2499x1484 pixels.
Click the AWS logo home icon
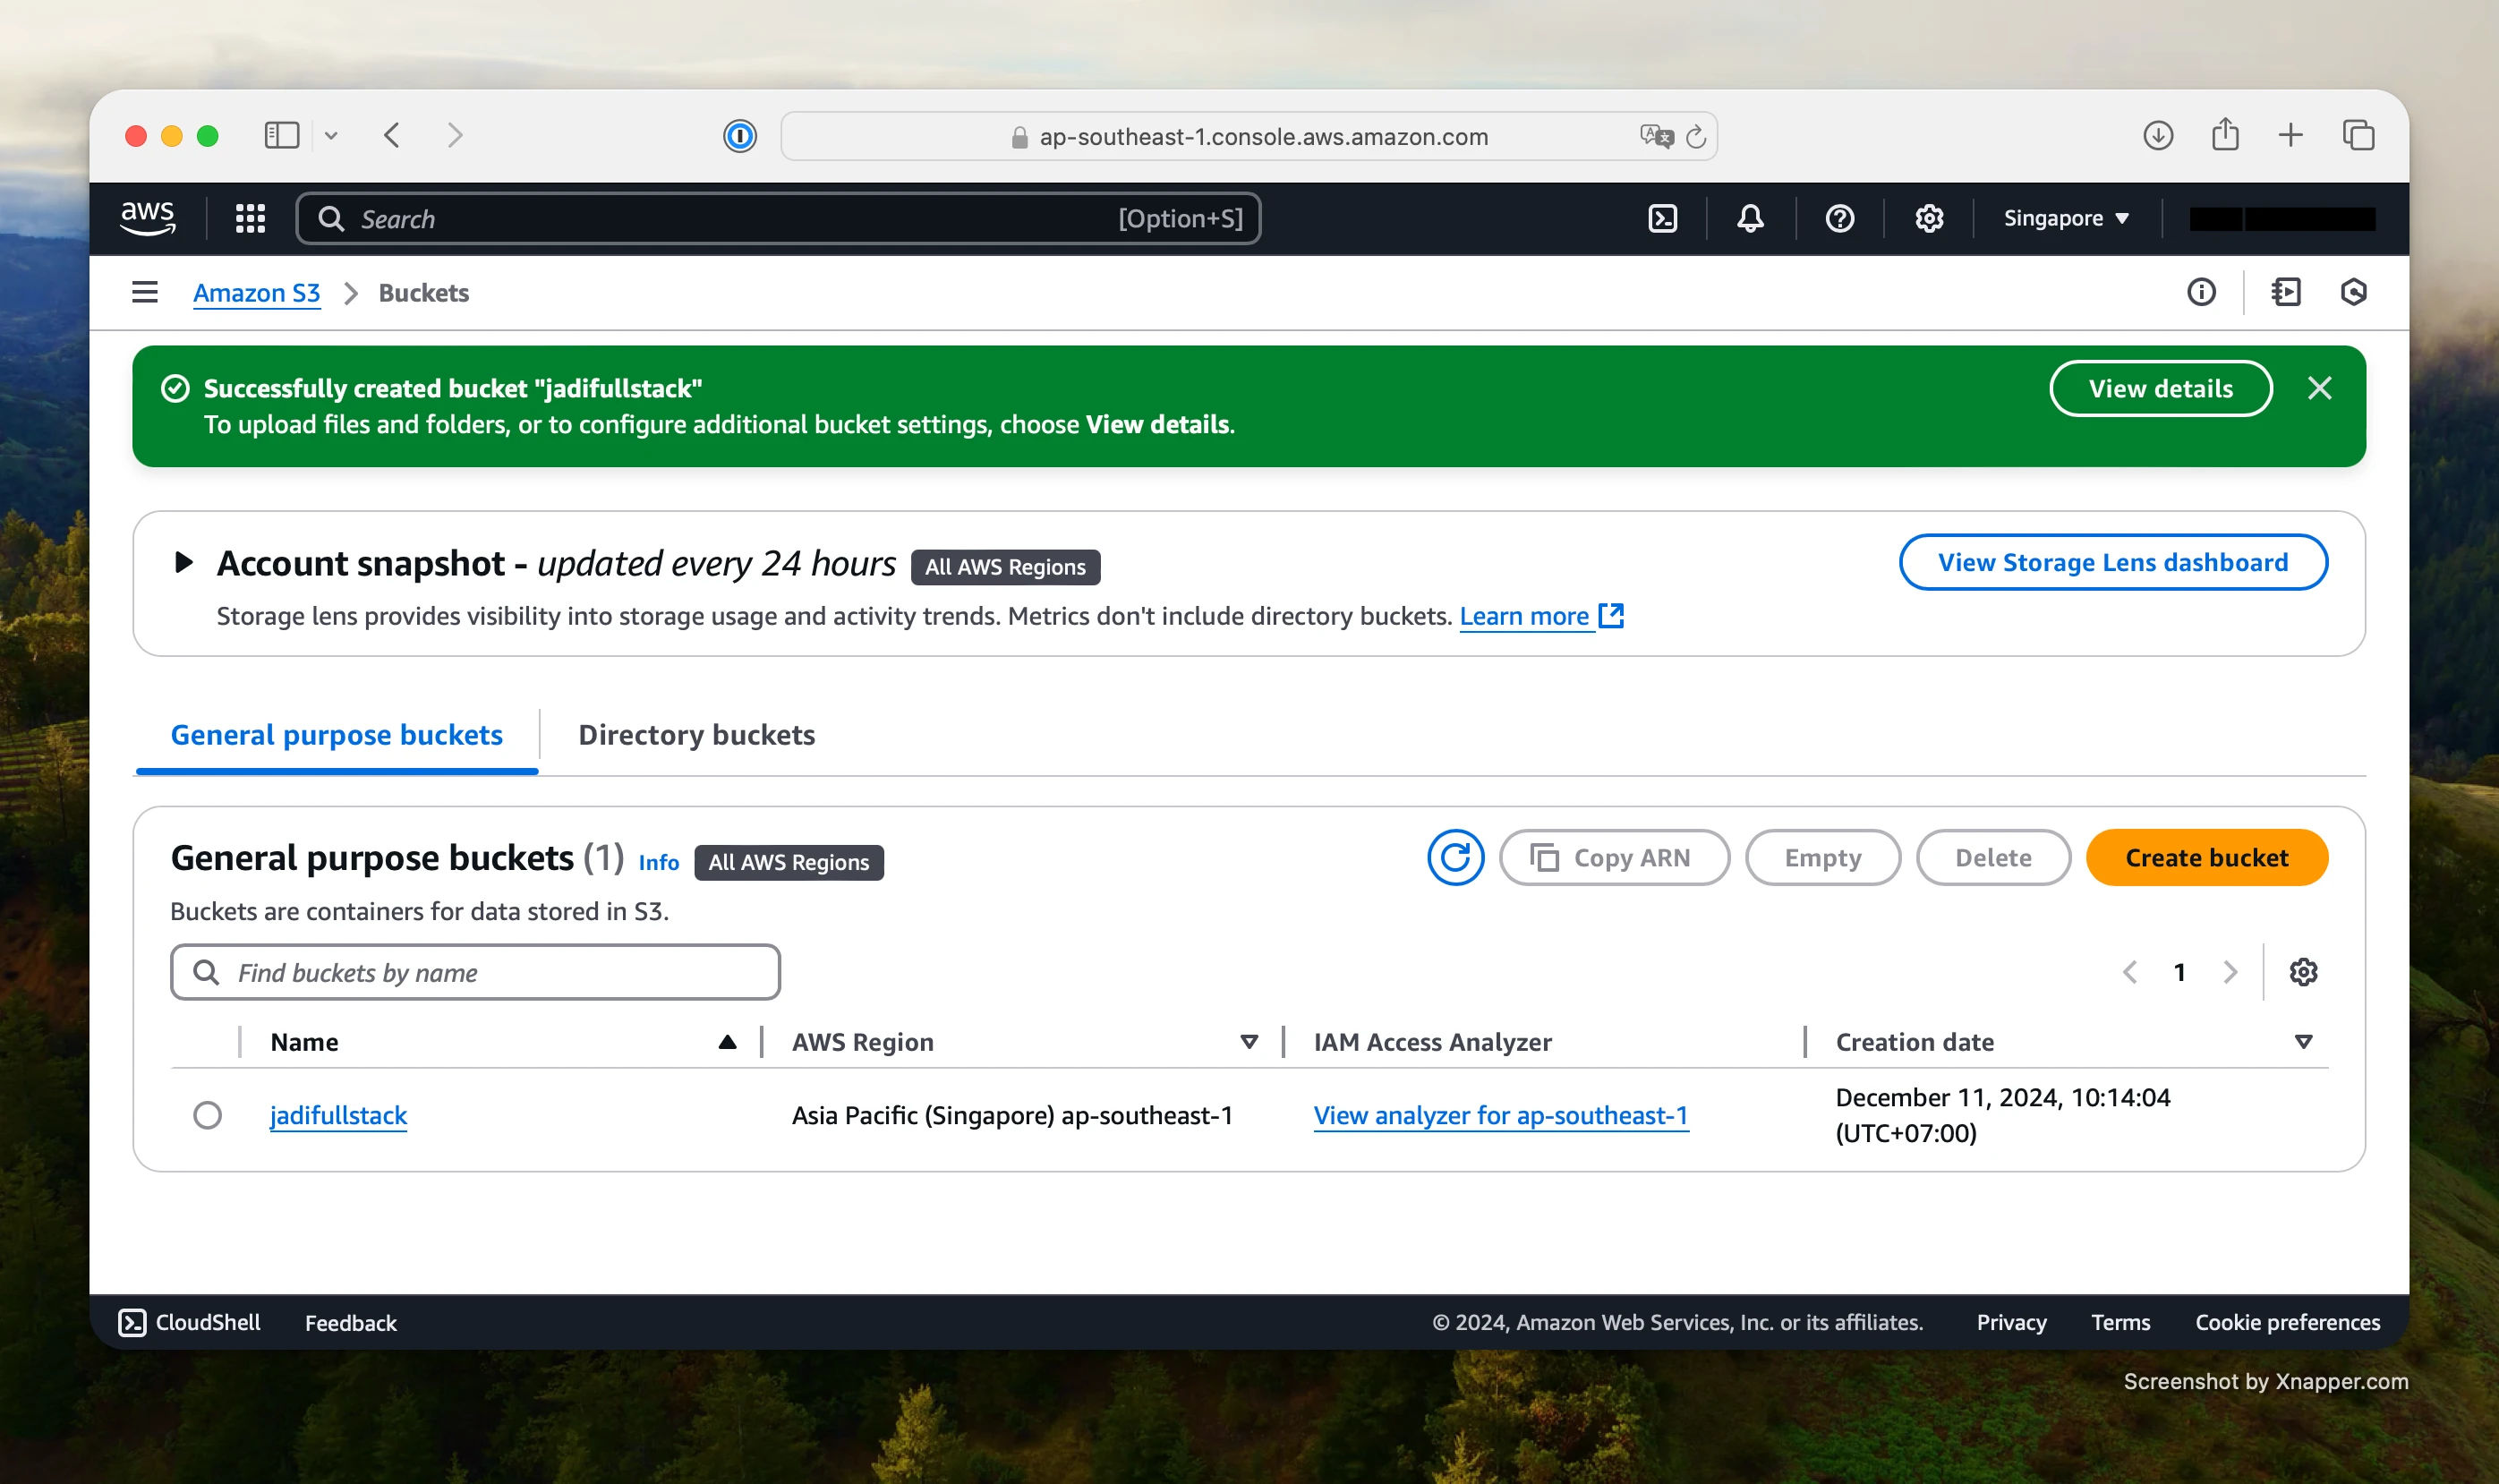[148, 218]
